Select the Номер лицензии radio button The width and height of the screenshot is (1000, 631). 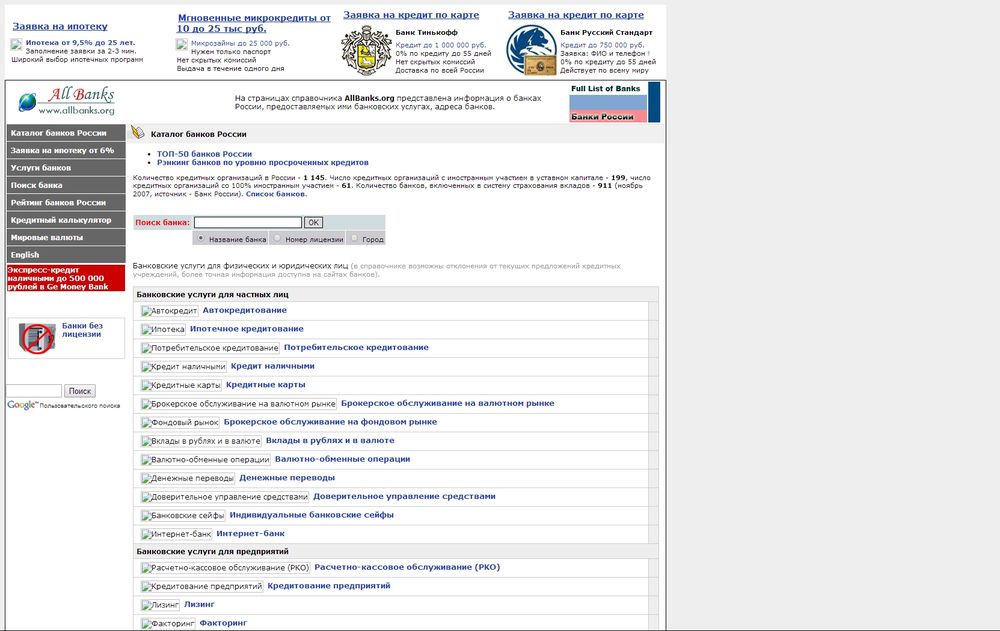277,238
